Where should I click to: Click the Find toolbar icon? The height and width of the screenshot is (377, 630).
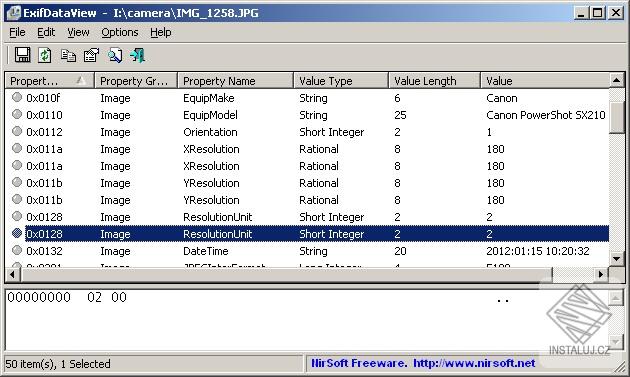115,55
